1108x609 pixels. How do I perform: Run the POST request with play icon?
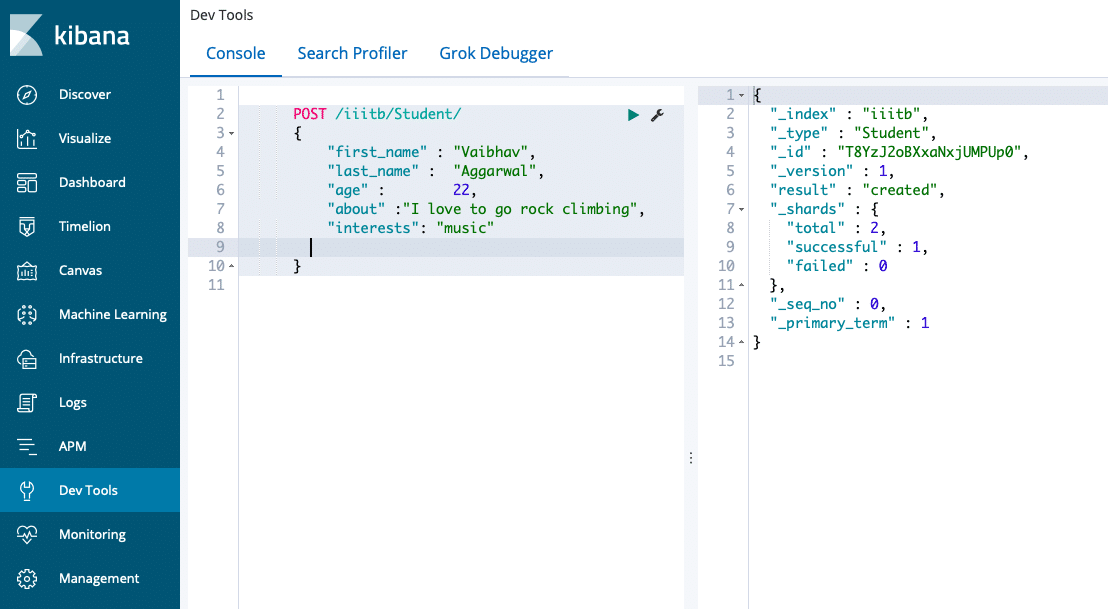[x=633, y=115]
